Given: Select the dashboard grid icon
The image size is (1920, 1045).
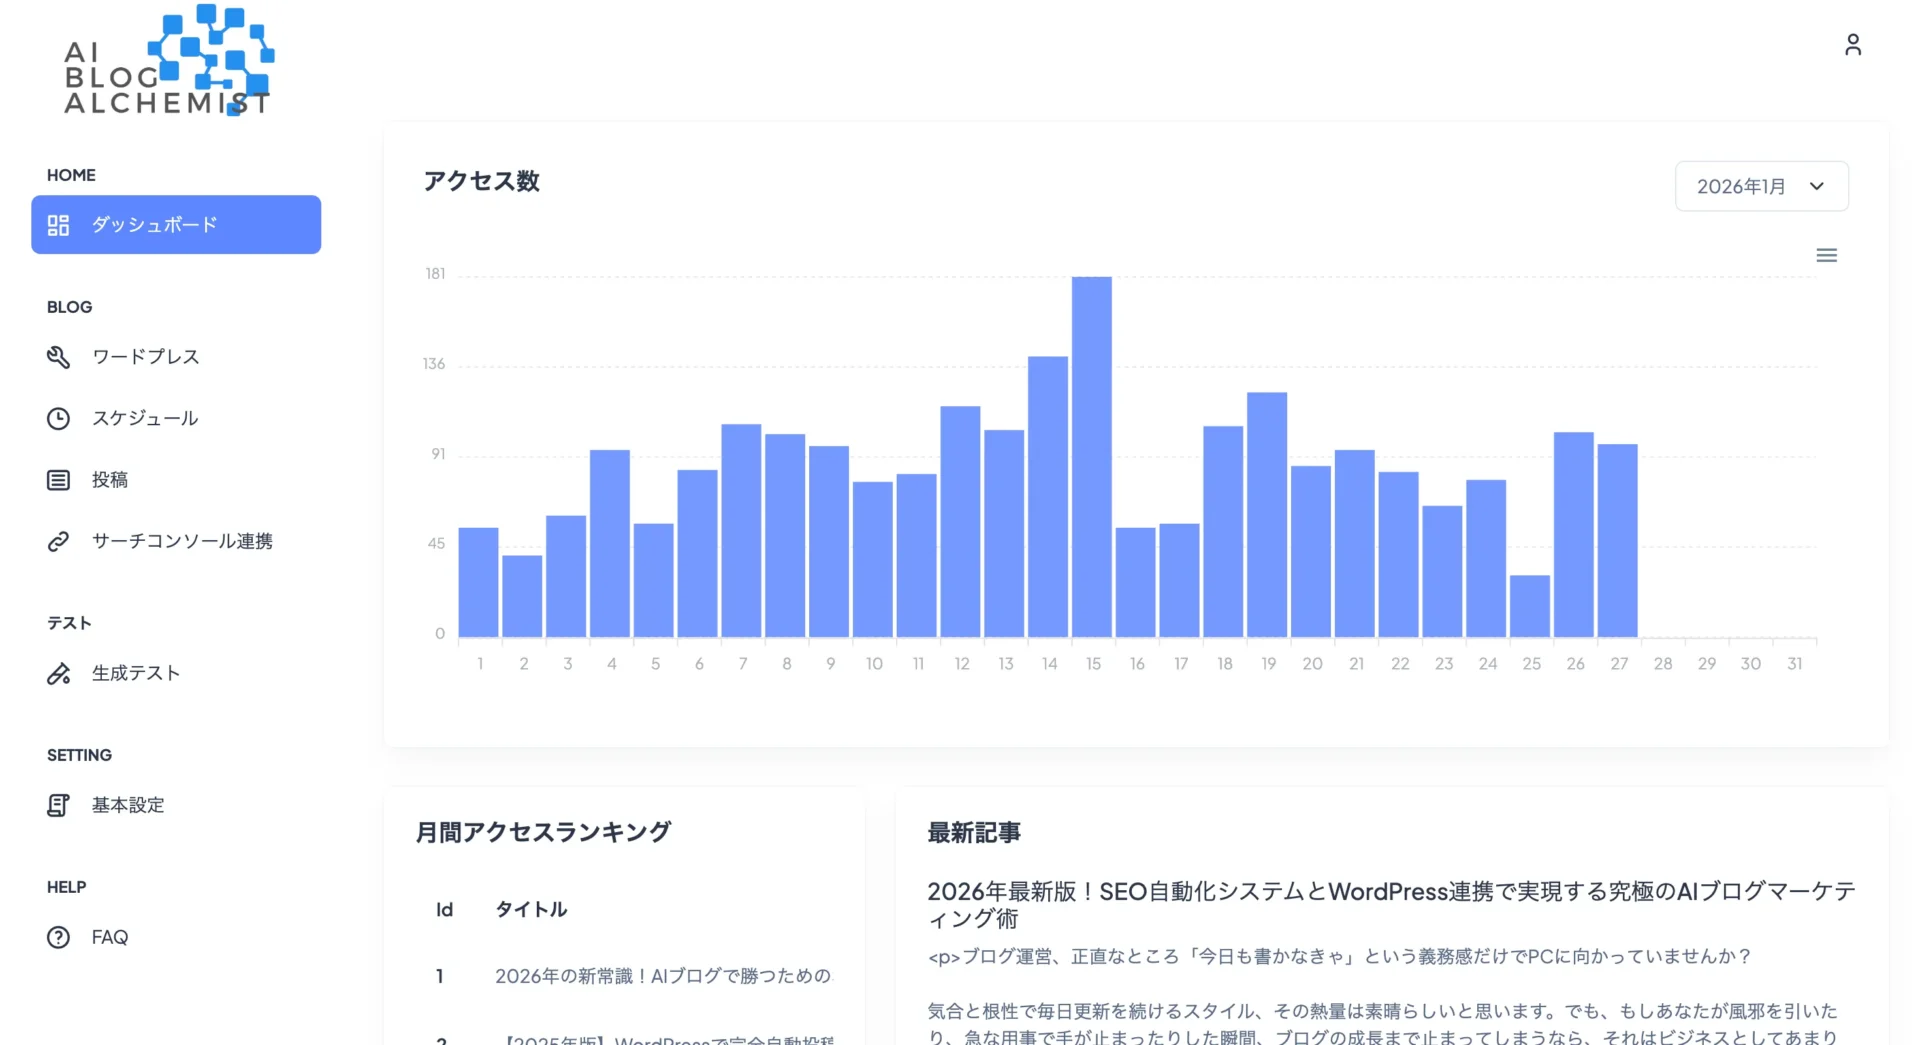Looking at the screenshot, I should (58, 225).
